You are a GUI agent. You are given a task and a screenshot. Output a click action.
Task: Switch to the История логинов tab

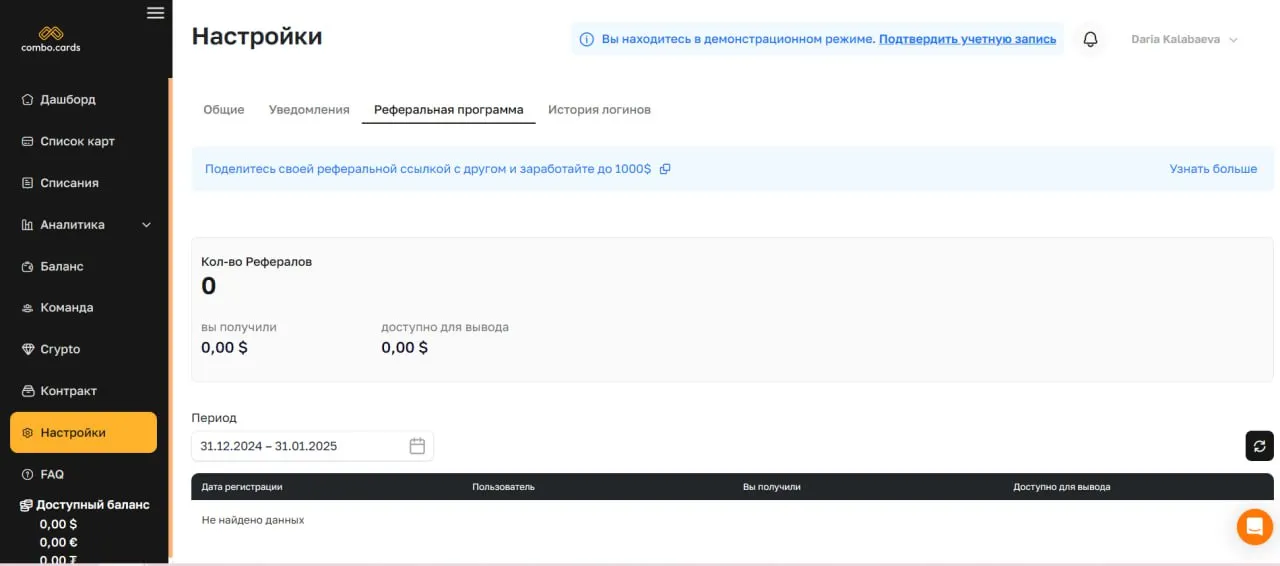(x=599, y=110)
